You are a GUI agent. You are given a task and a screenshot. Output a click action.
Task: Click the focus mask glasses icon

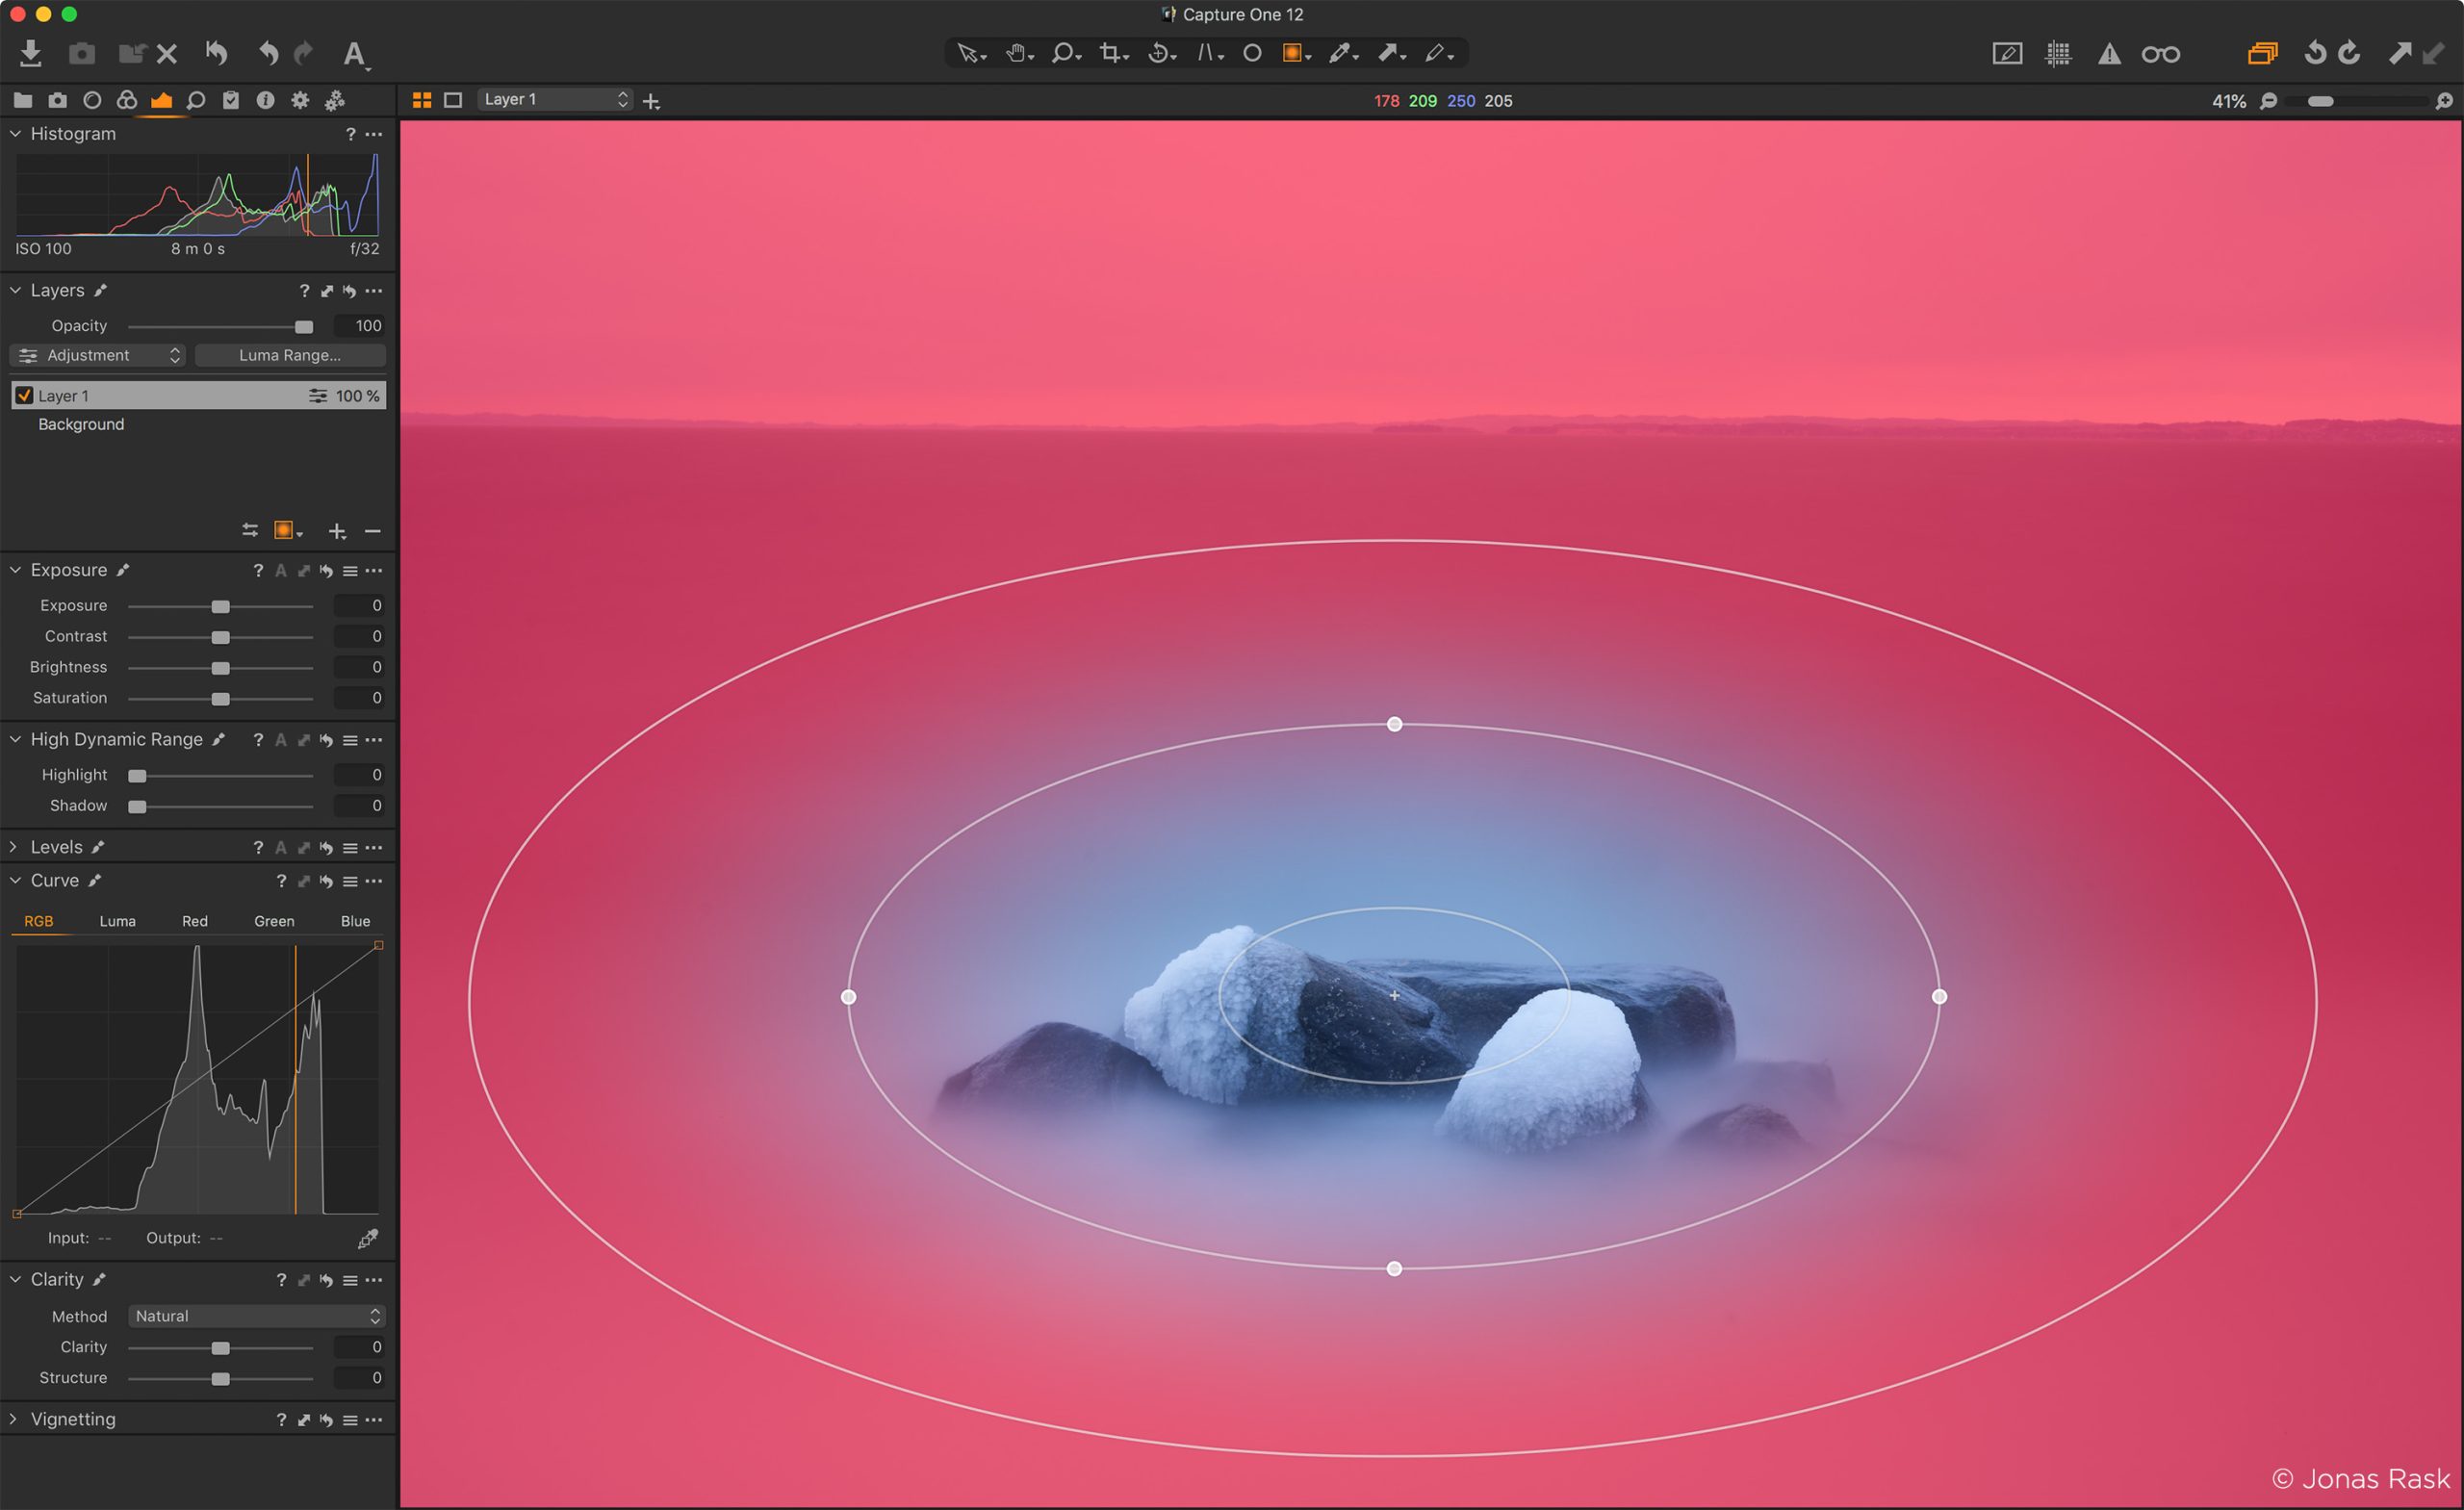point(2162,53)
